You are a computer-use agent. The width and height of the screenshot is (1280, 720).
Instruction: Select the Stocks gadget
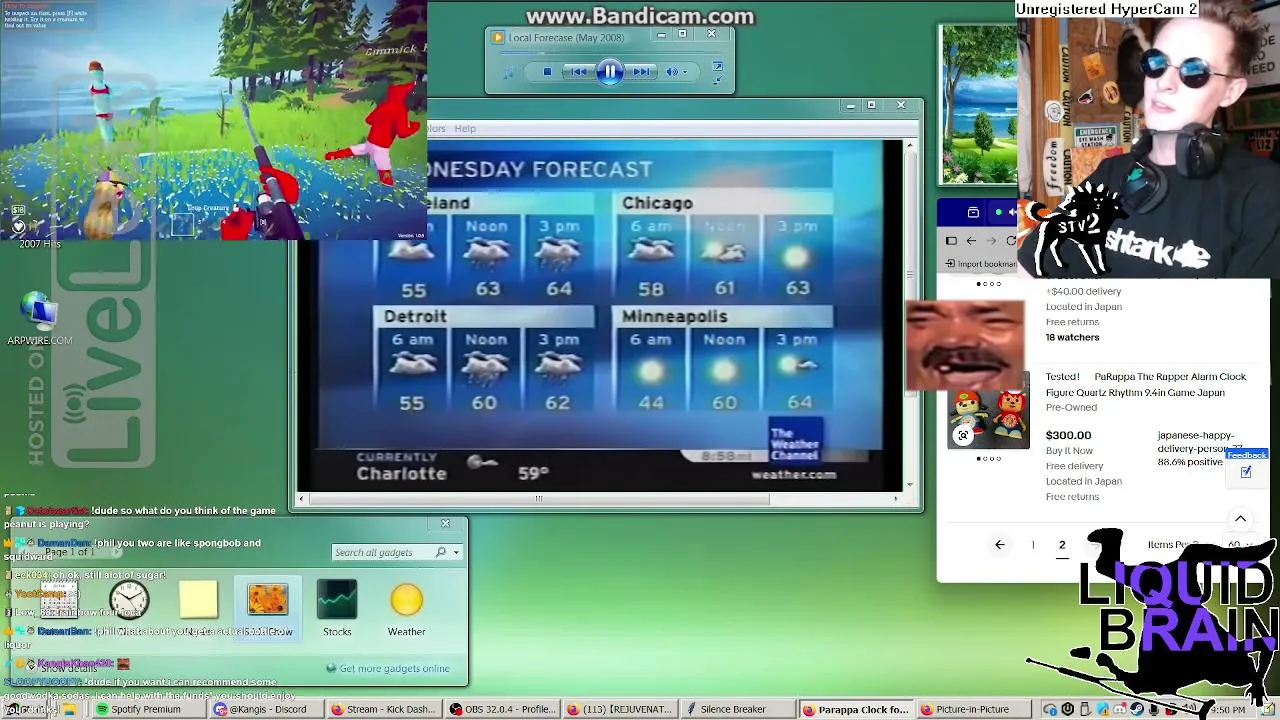[337, 607]
